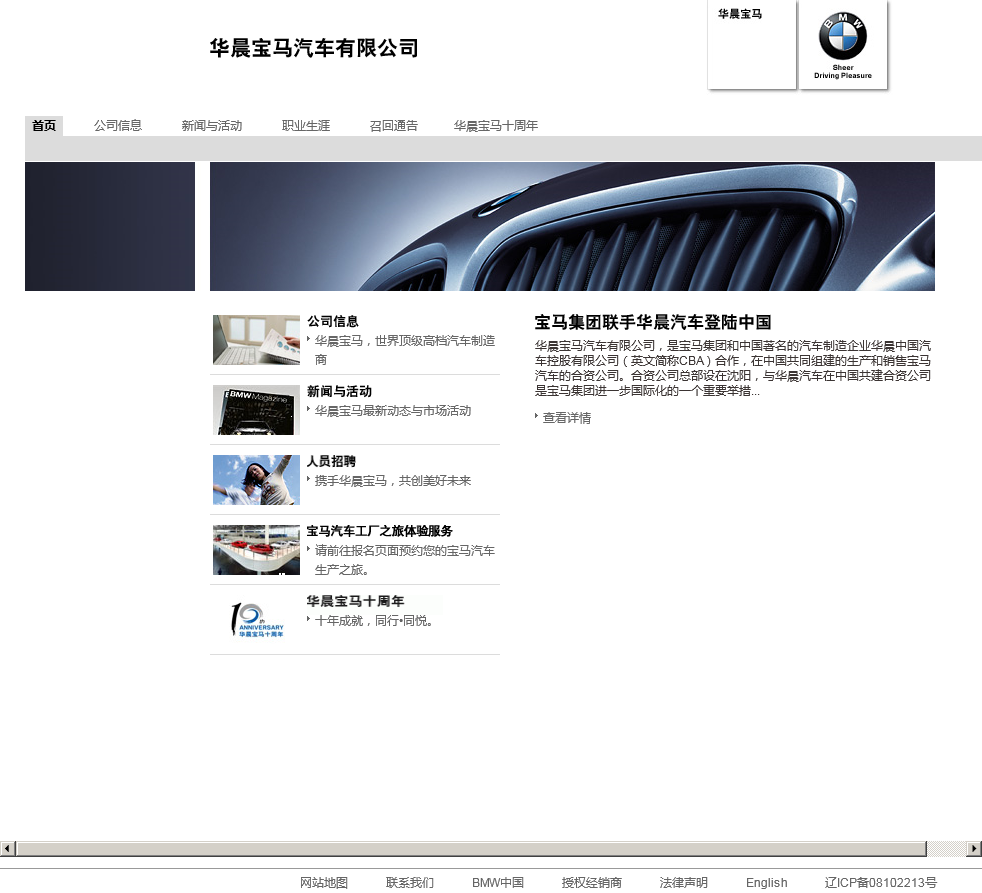
Task: Open 职业生涯 in the top menu
Action: click(306, 126)
